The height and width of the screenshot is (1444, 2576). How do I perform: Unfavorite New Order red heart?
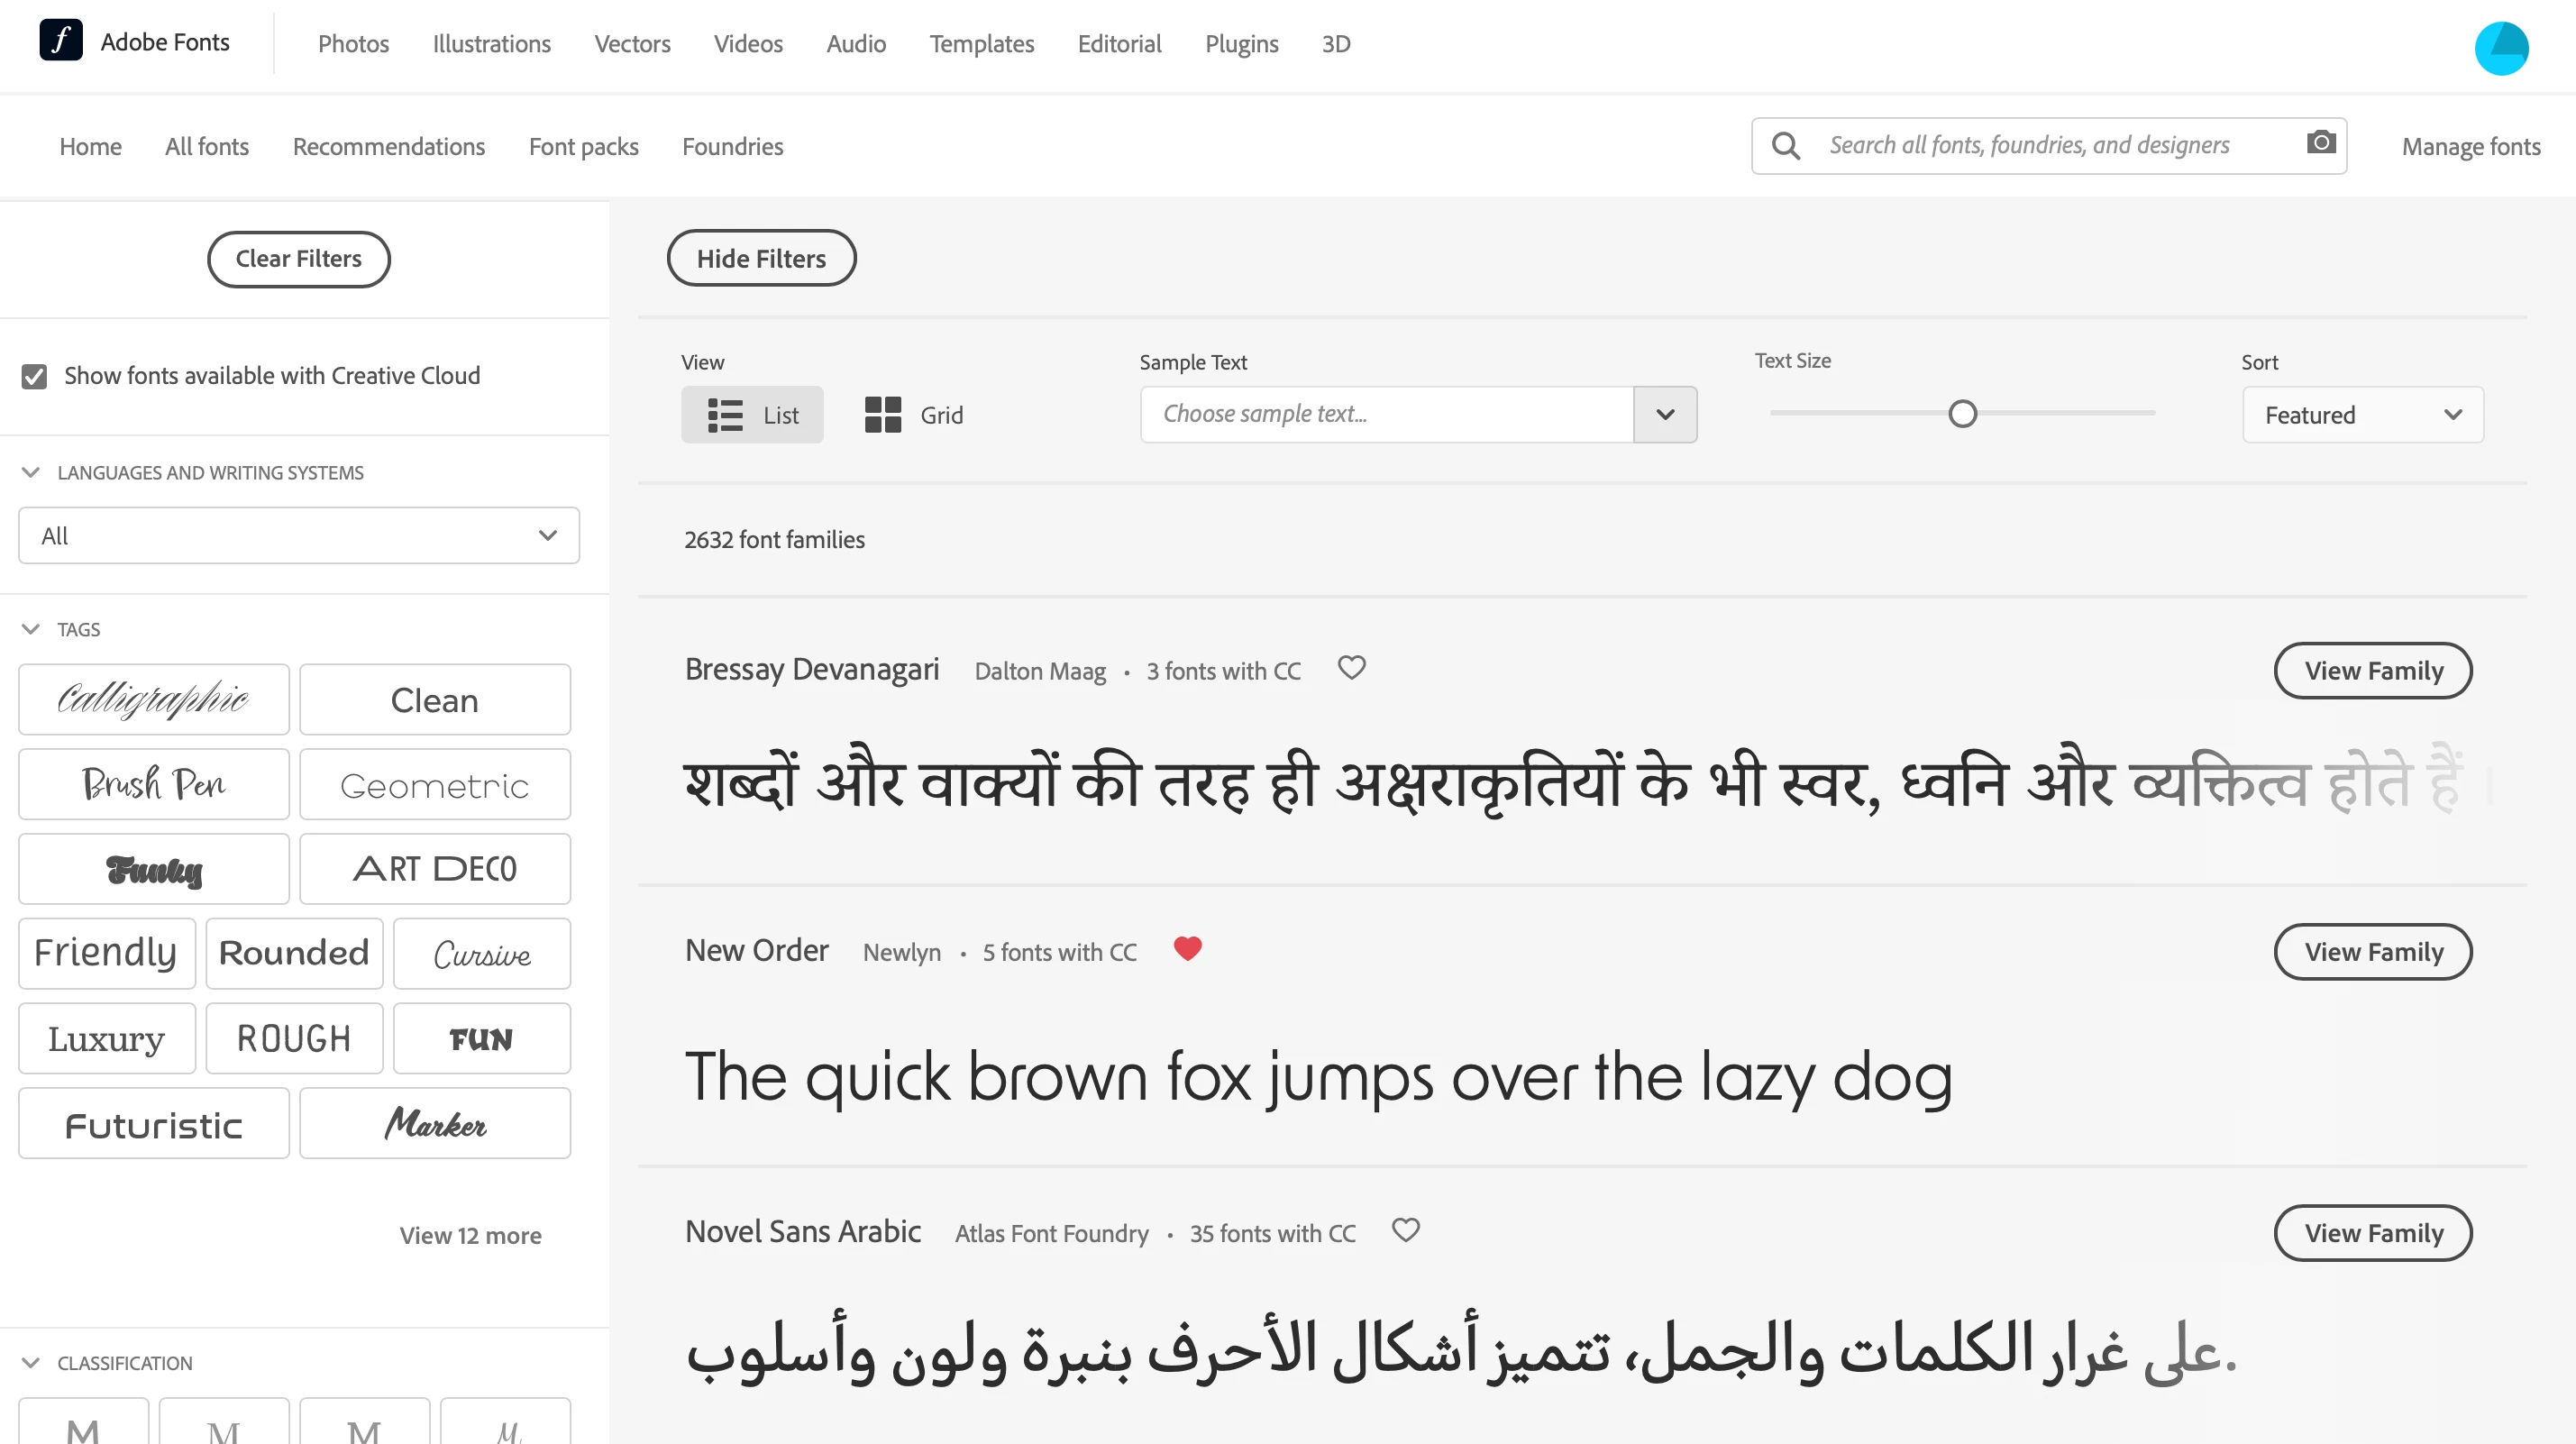[x=1187, y=949]
